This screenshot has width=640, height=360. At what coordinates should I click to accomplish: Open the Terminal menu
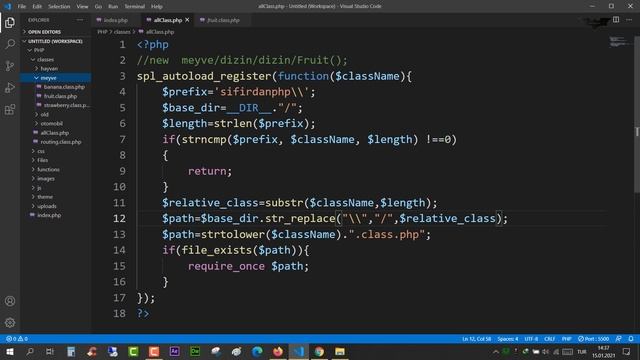coord(135,7)
